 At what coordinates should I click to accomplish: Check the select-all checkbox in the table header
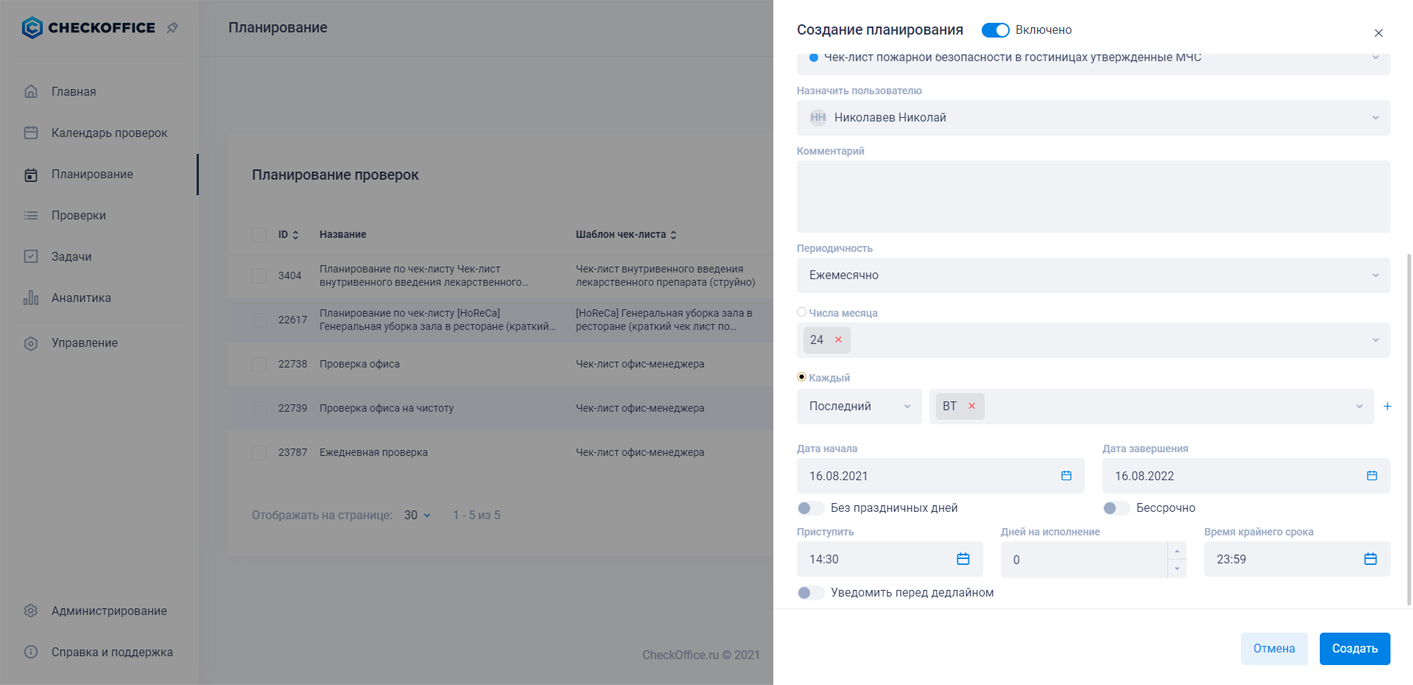pos(259,233)
